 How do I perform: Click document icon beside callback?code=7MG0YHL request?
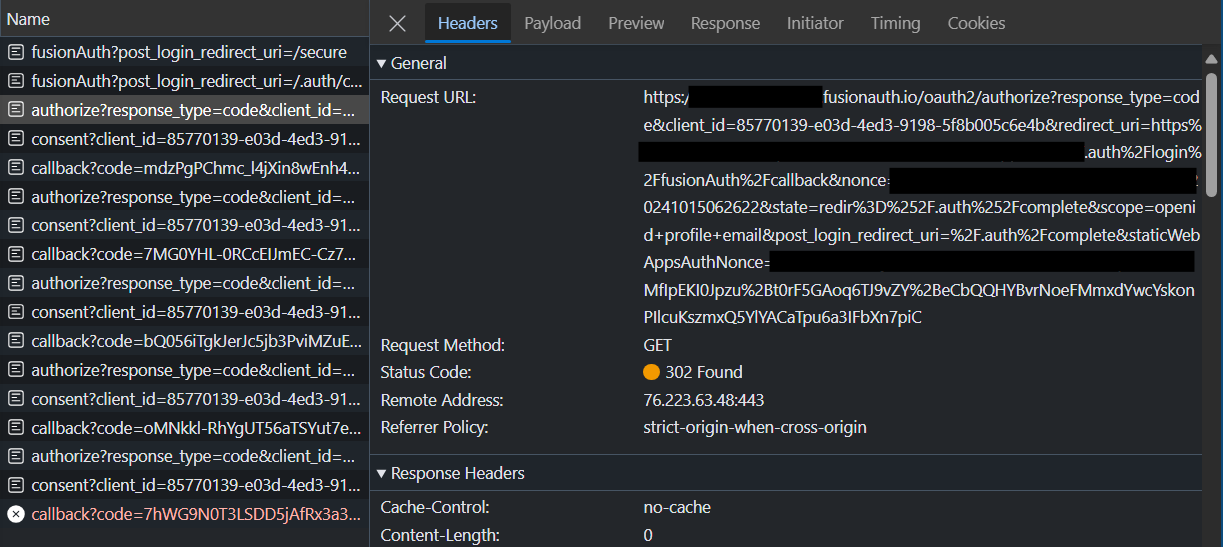(x=16, y=255)
